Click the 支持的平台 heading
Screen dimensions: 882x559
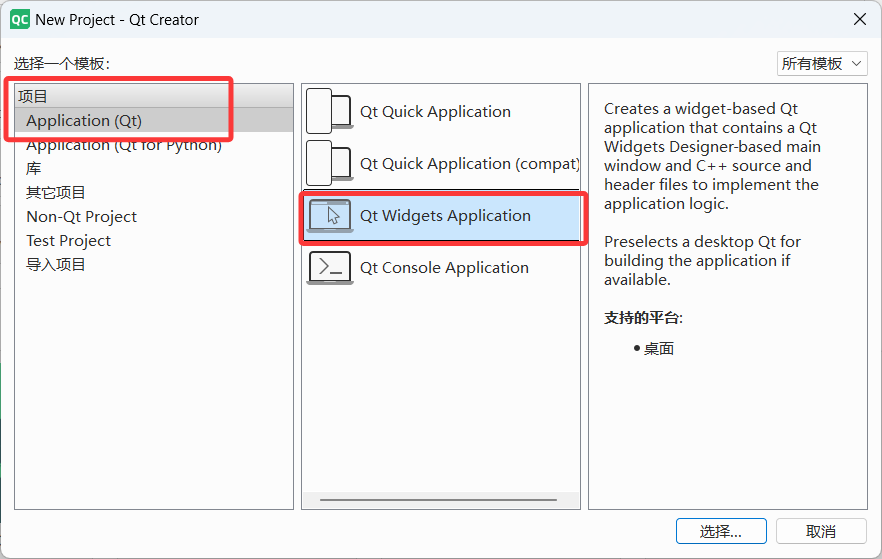[643, 318]
